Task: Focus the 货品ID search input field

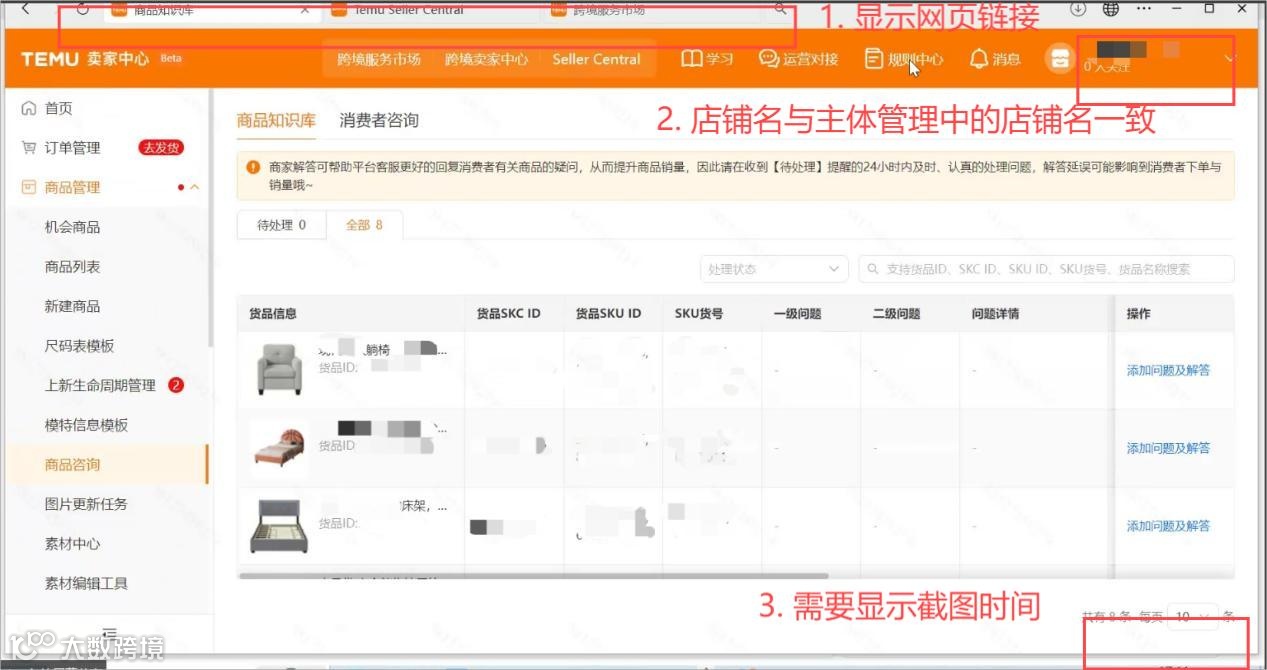Action: tap(1046, 269)
